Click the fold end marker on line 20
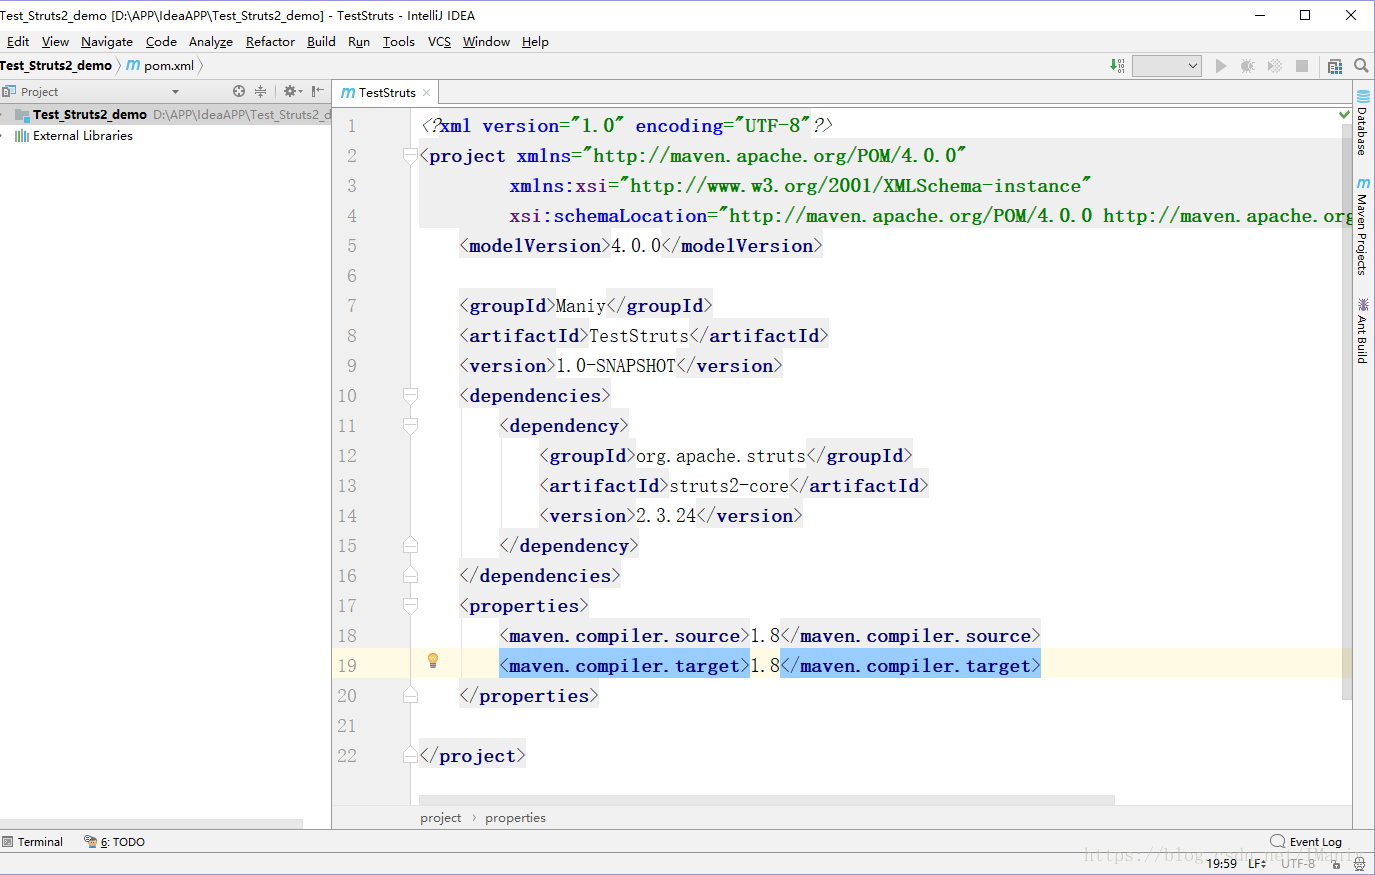Viewport: 1375px width, 875px height. [410, 696]
